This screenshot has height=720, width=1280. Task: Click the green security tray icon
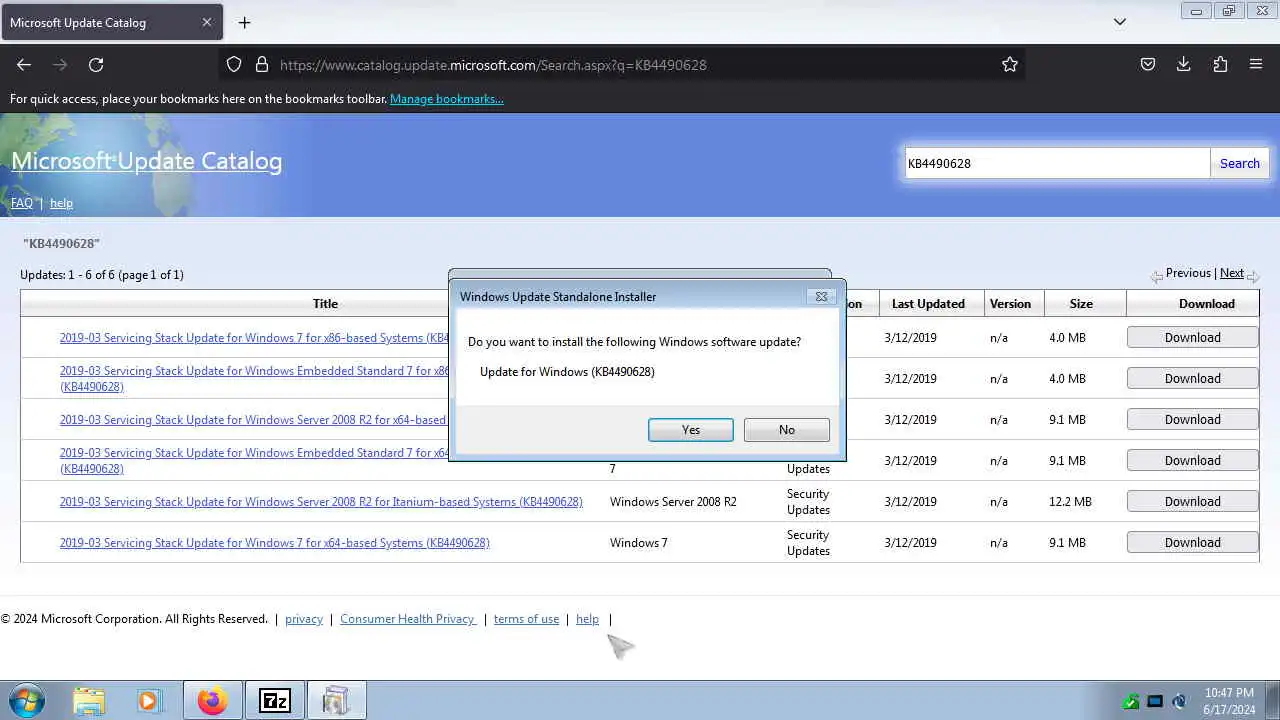coord(1131,702)
